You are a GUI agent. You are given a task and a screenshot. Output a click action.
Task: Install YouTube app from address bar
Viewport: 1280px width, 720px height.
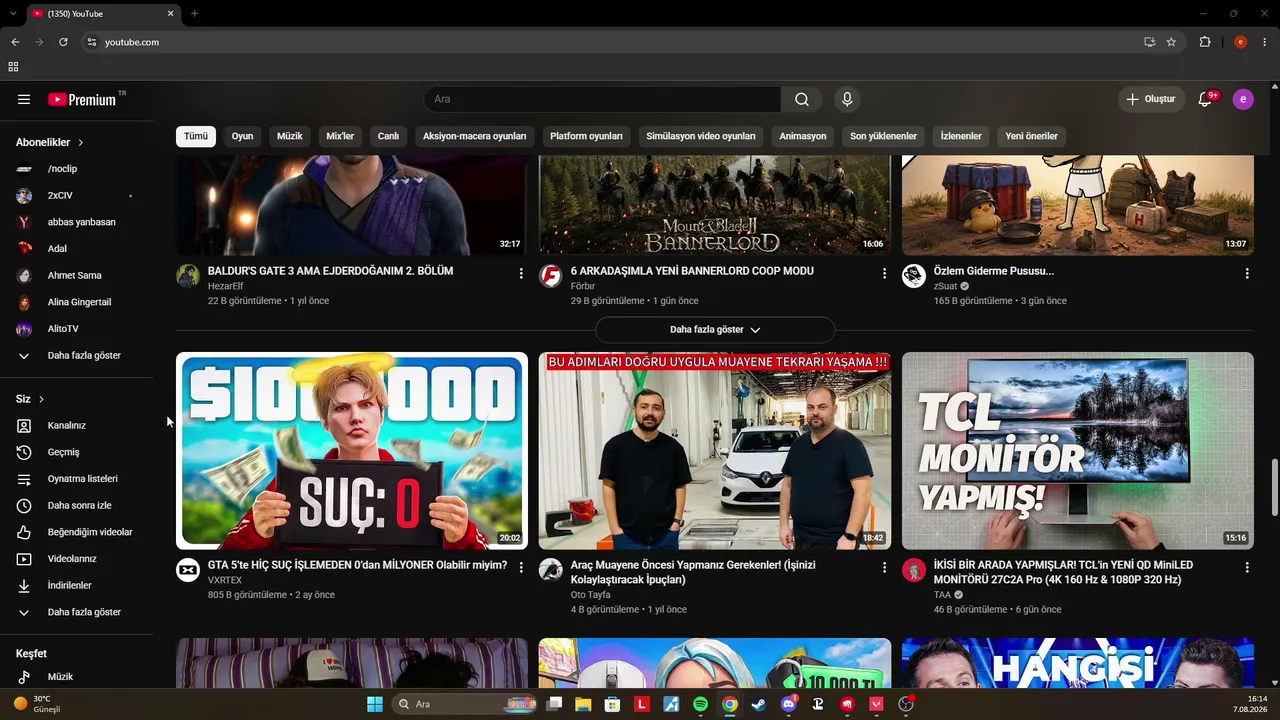click(x=1150, y=42)
